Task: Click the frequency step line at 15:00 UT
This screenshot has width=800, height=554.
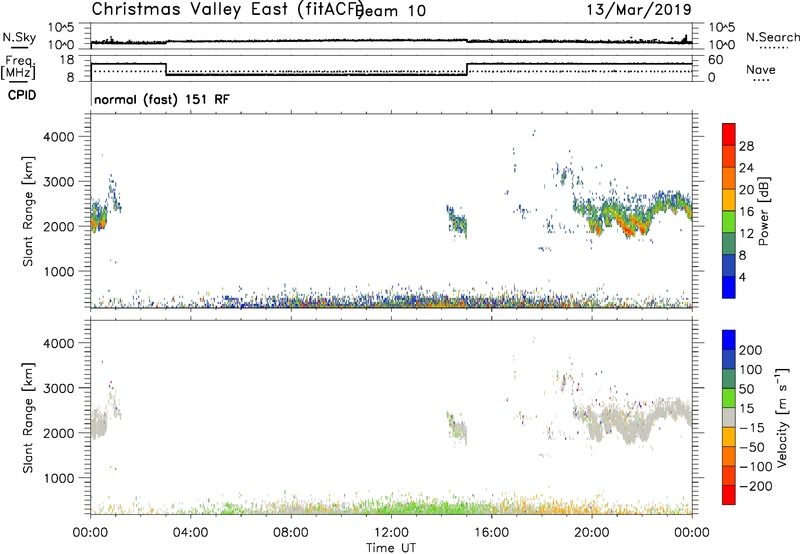Action: 467,69
